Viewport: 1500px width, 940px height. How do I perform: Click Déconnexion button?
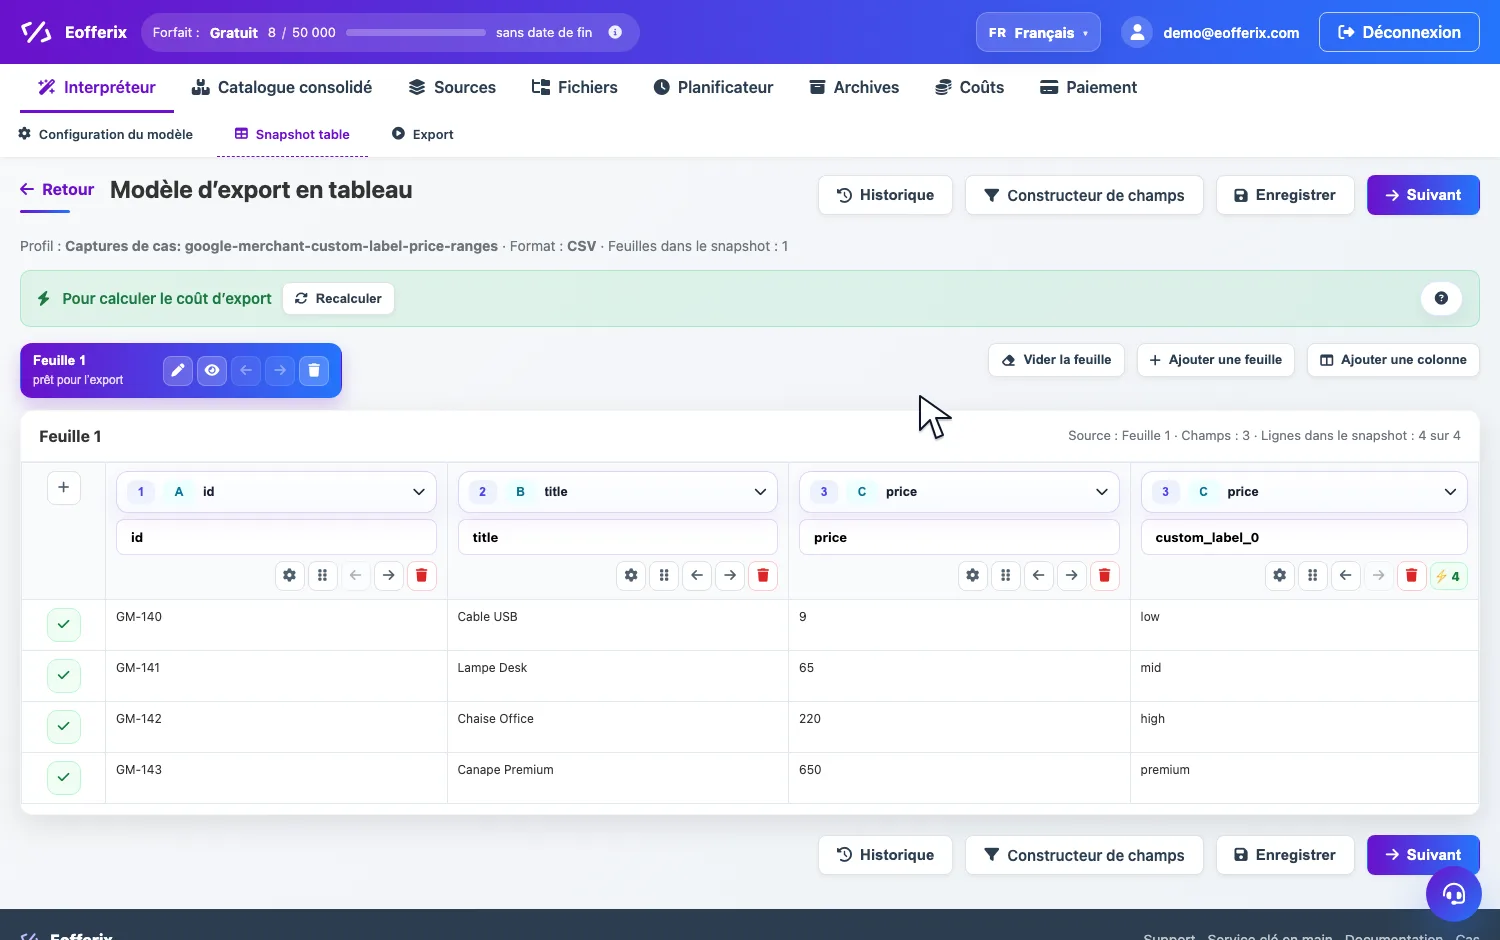coord(1399,32)
